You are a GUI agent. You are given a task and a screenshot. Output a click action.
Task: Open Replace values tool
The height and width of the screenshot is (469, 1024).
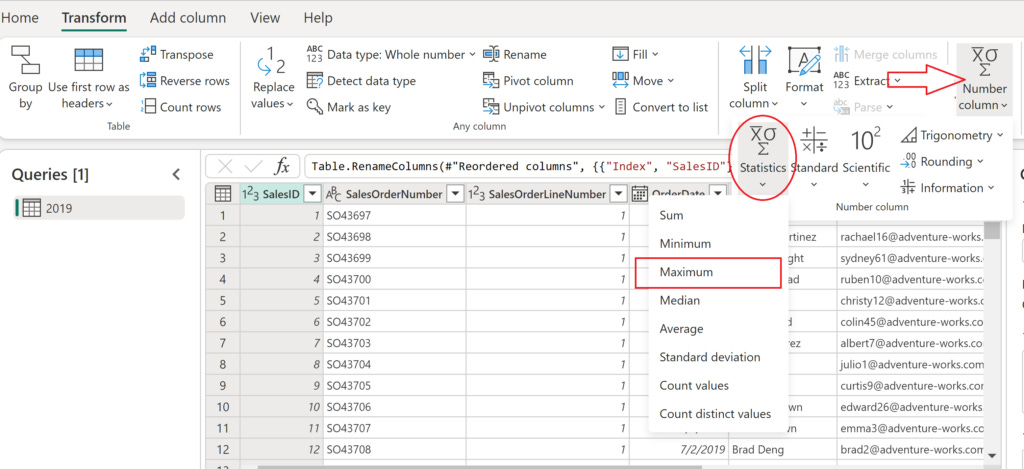[x=274, y=77]
